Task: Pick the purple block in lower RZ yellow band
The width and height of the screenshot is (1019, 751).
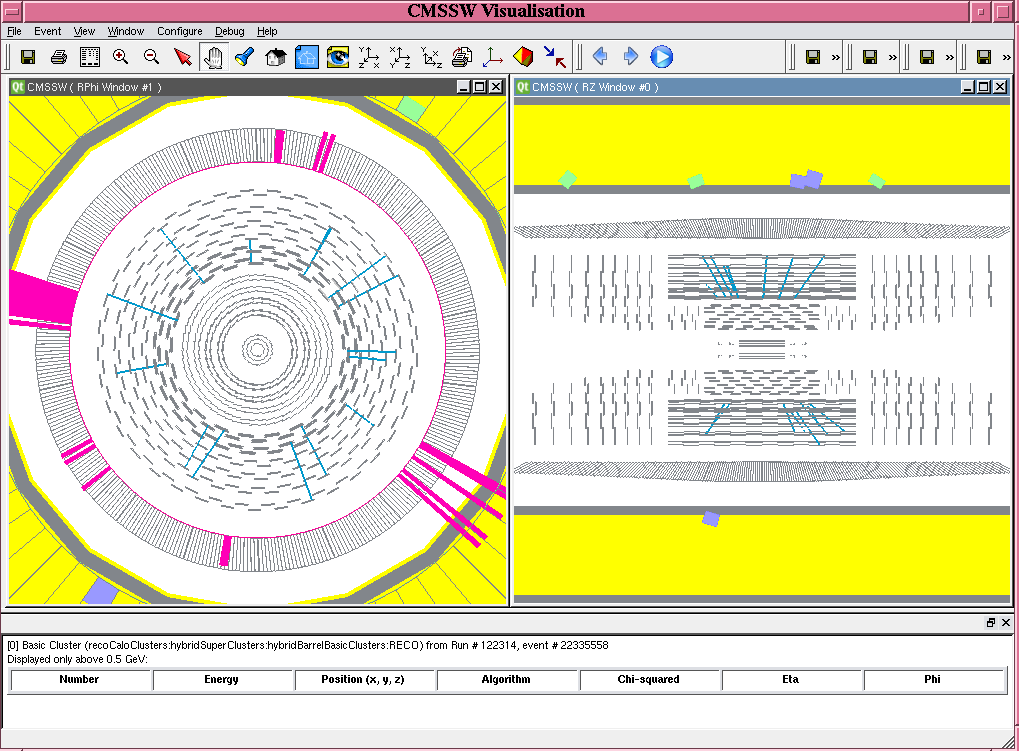Action: (711, 518)
